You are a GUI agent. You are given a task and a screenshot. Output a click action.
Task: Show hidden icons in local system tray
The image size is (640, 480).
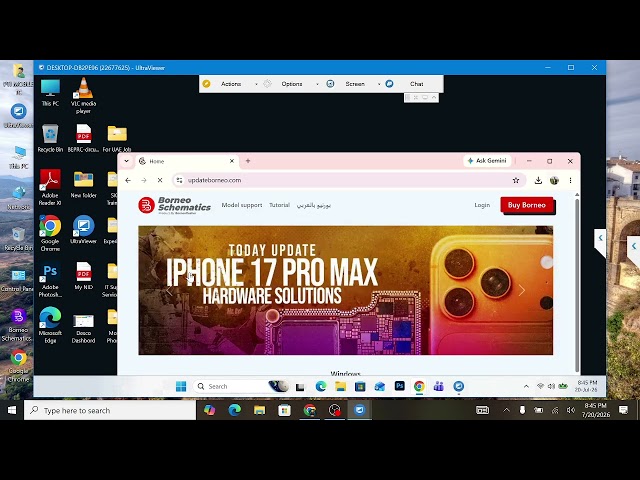coord(507,410)
